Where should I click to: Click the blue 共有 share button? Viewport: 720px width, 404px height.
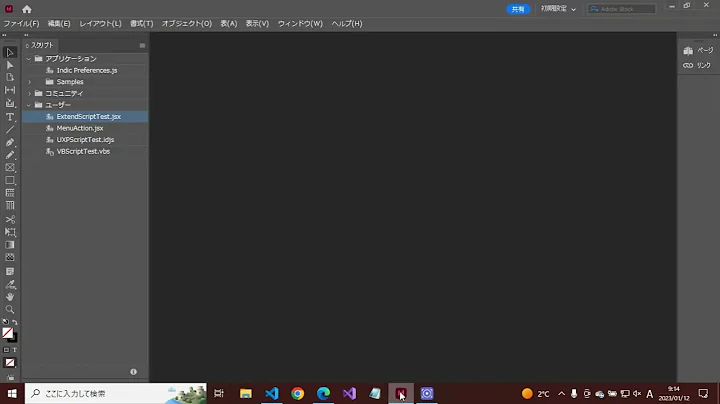518,9
